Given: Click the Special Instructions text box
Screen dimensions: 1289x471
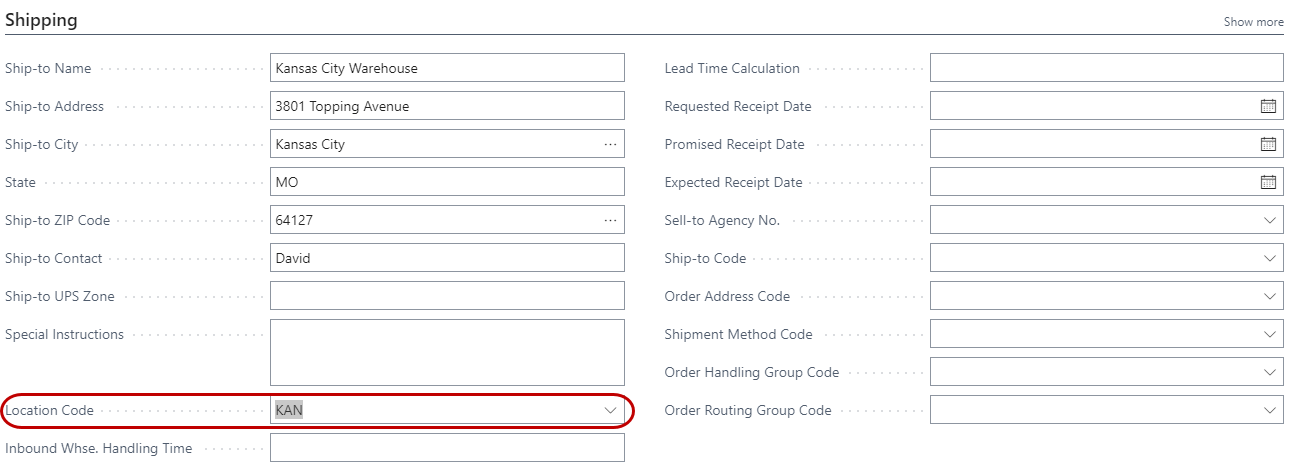Looking at the screenshot, I should tap(446, 352).
